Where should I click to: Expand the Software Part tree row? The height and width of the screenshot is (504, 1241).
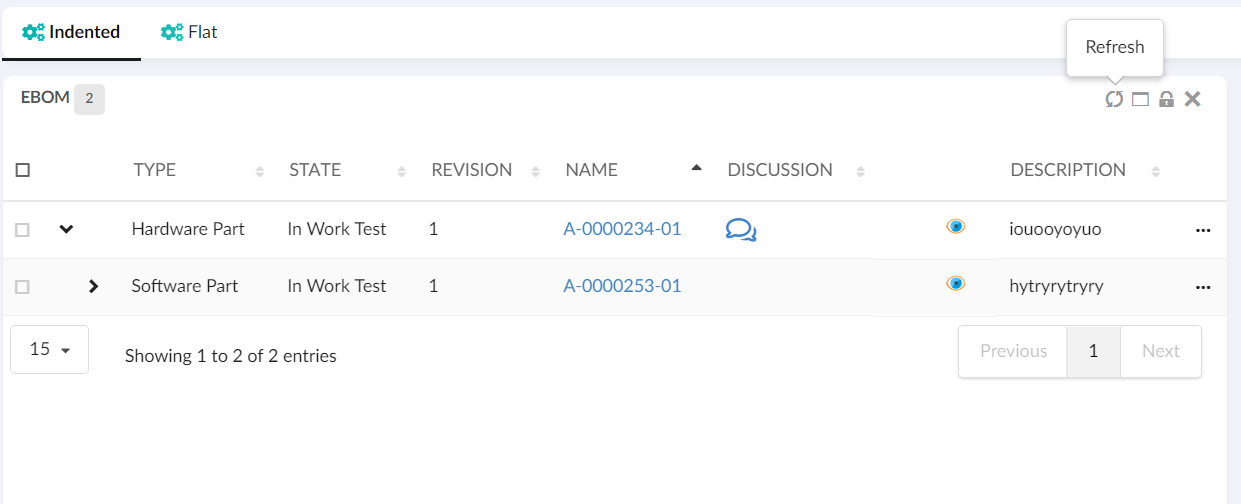(94, 286)
